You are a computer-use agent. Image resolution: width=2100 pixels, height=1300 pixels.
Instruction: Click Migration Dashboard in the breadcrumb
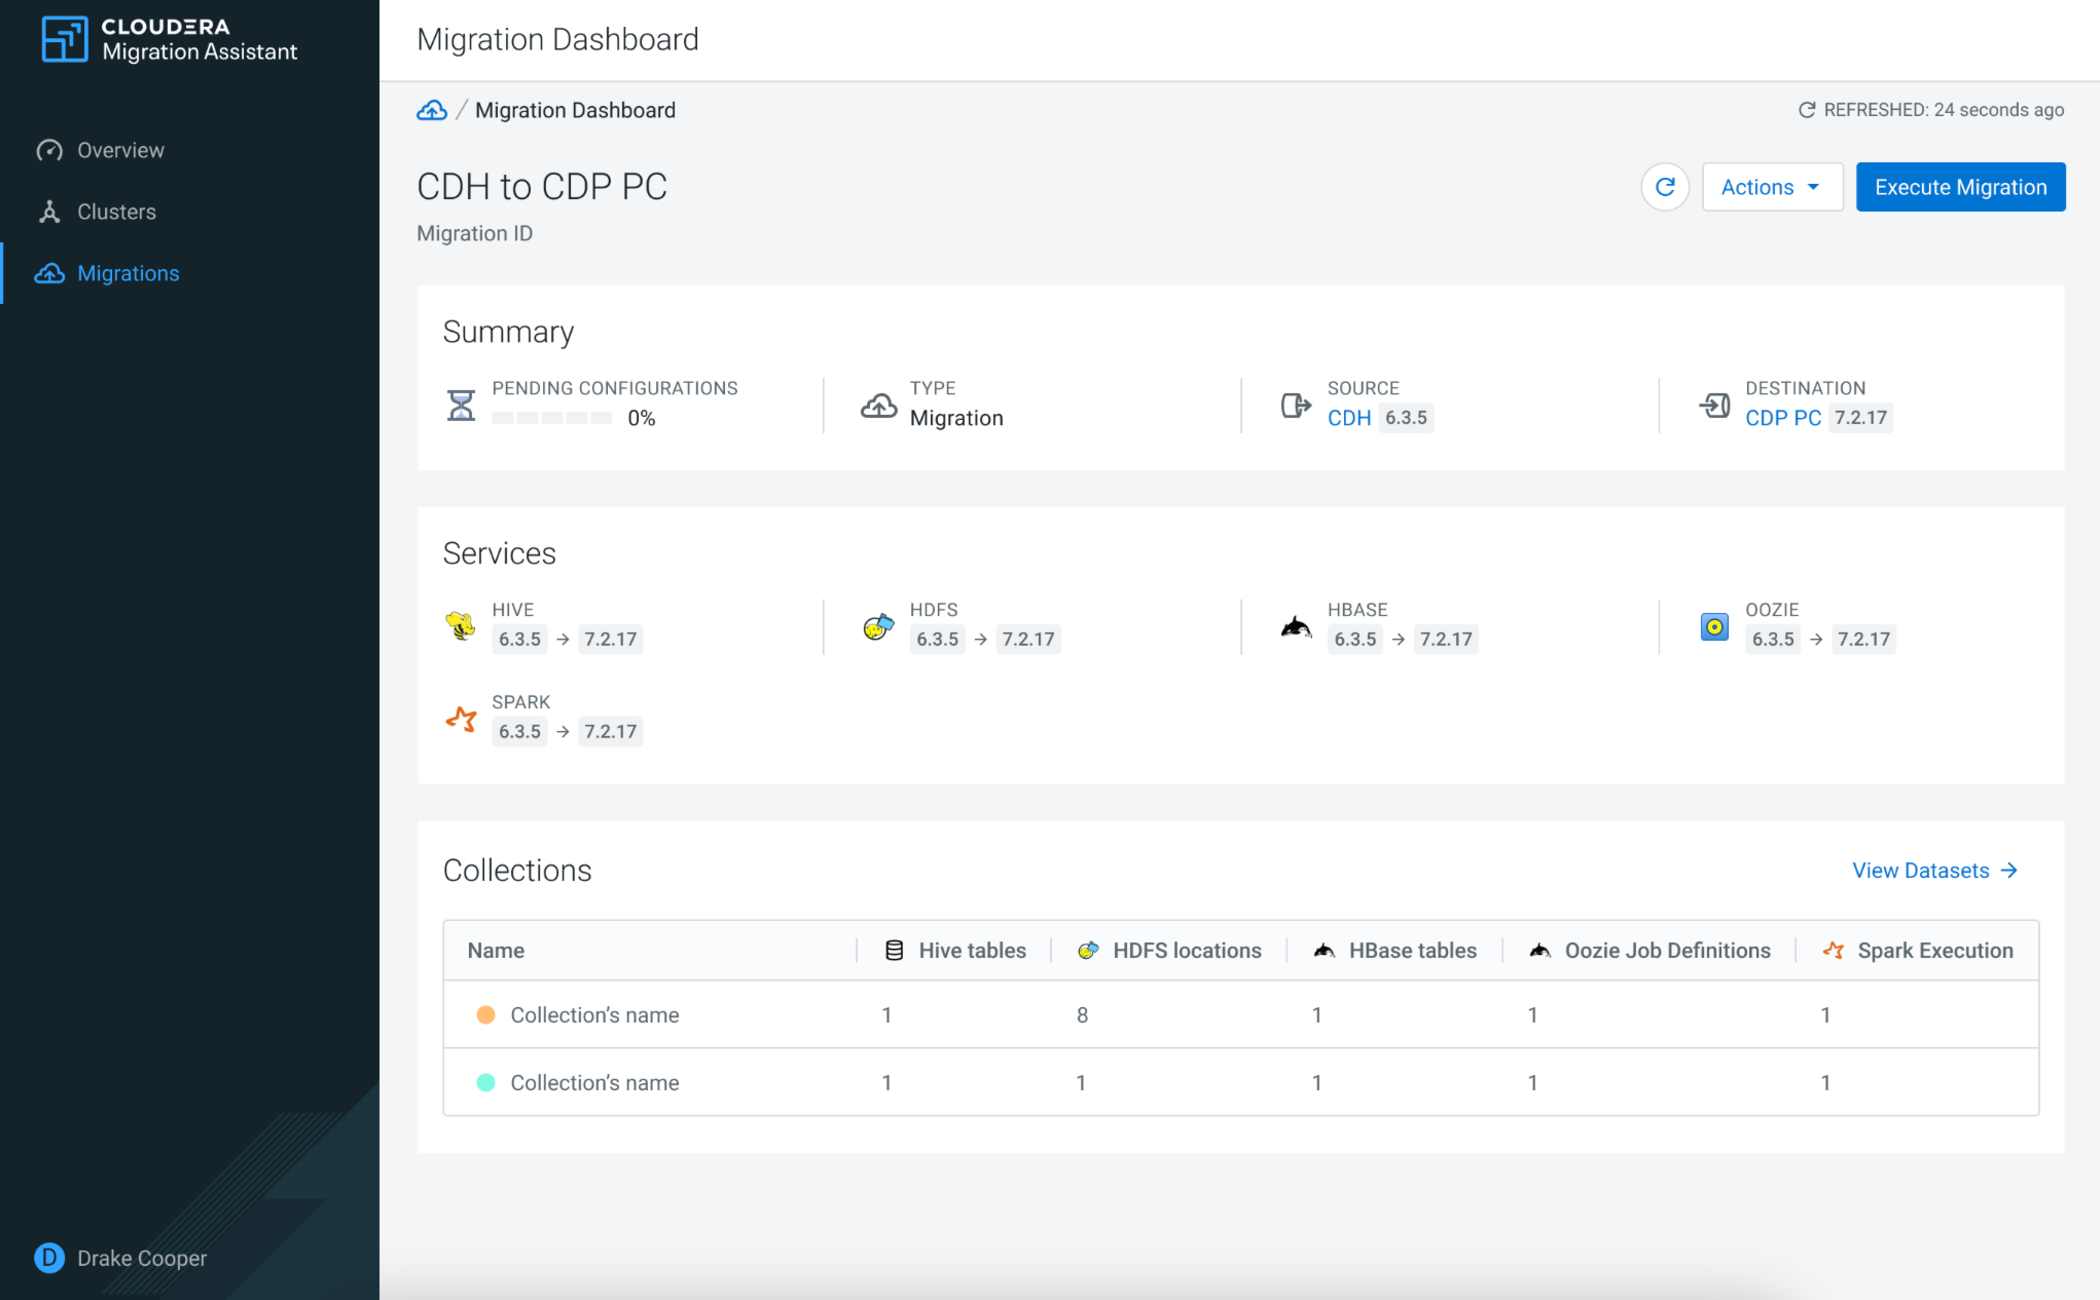coord(575,110)
